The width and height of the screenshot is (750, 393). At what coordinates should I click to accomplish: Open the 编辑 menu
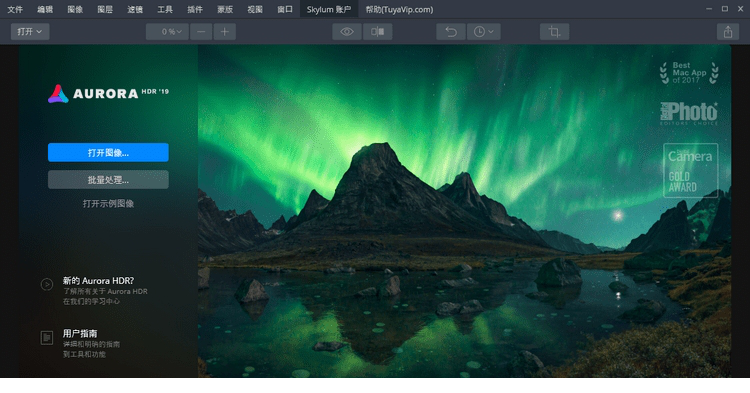[45, 9]
